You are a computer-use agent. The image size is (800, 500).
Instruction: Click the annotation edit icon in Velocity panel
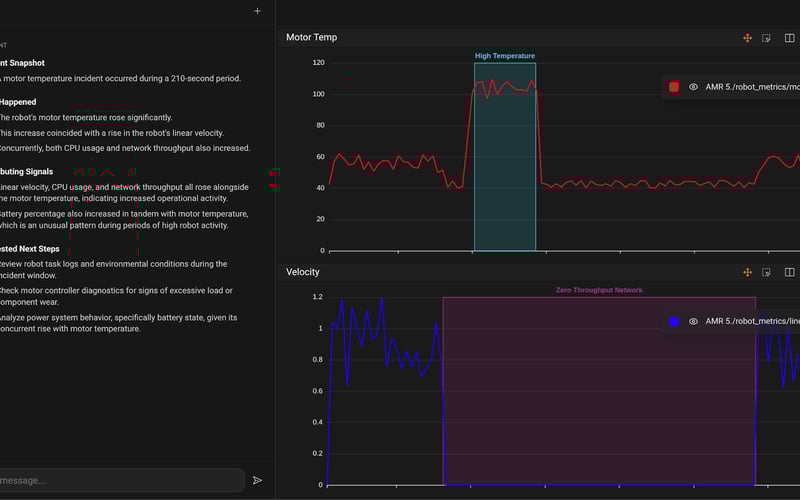coord(766,272)
